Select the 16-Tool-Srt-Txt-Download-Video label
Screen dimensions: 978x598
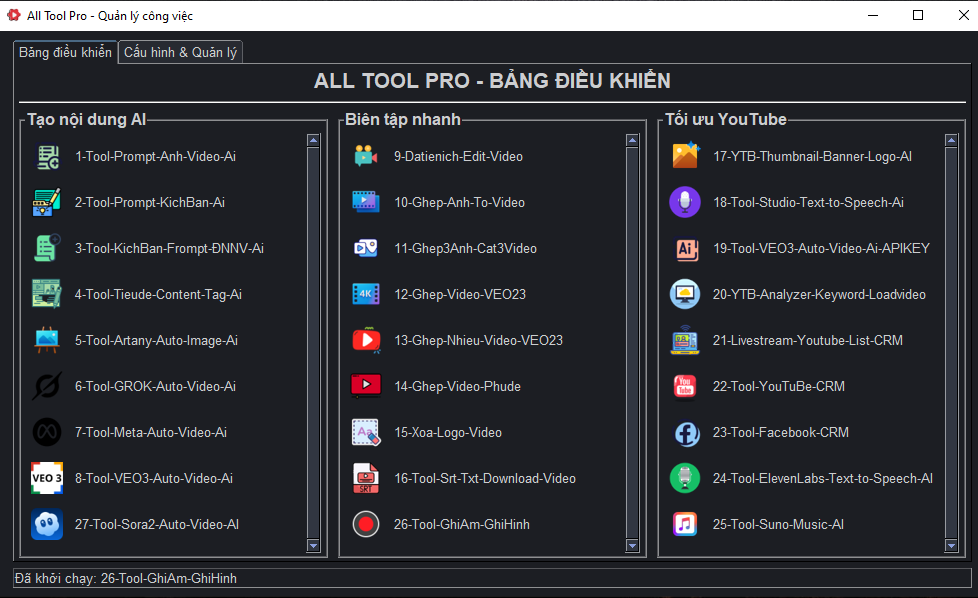[485, 478]
